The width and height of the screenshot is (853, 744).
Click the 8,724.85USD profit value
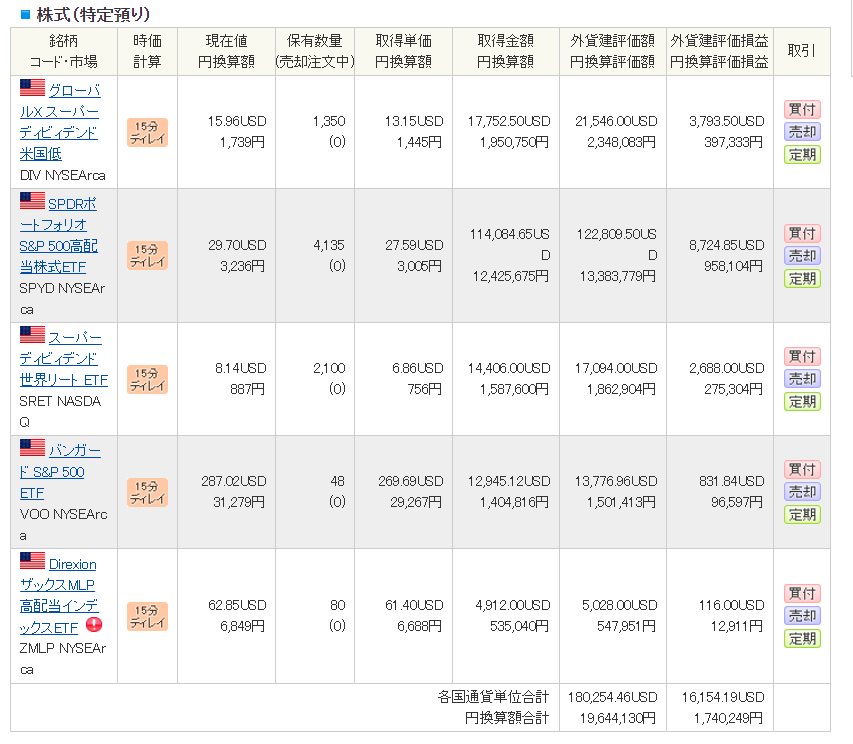(x=727, y=245)
